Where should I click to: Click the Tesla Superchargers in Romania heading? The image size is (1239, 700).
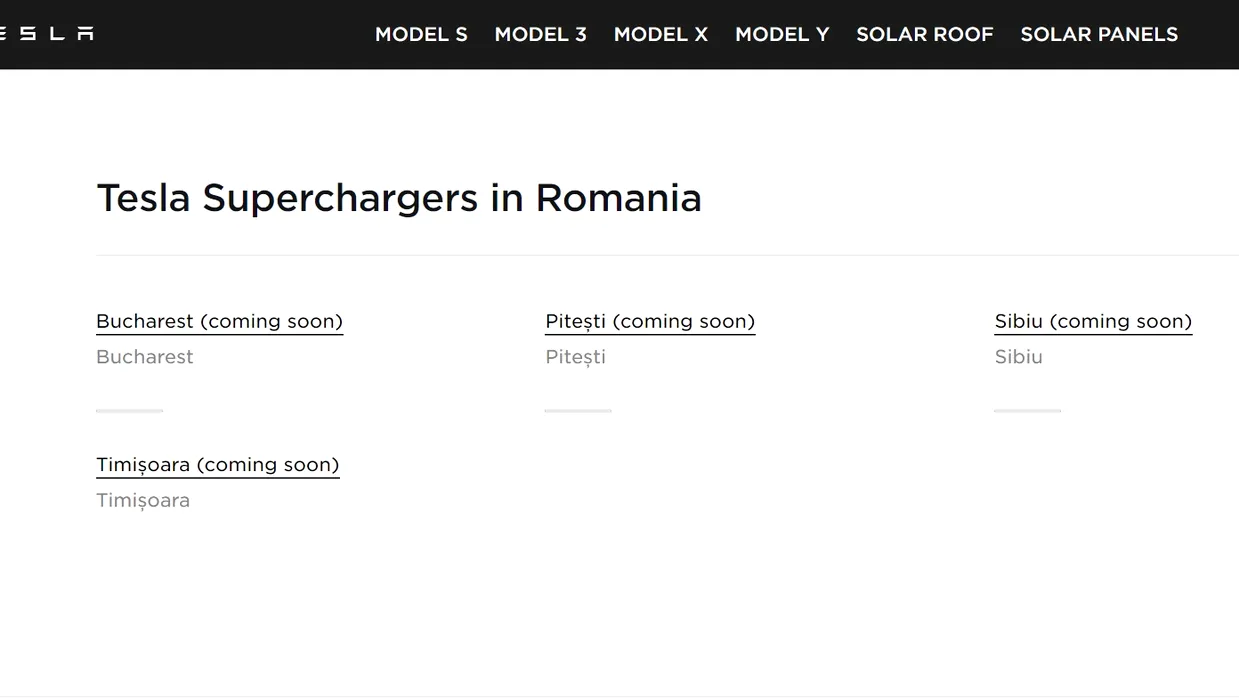(399, 198)
